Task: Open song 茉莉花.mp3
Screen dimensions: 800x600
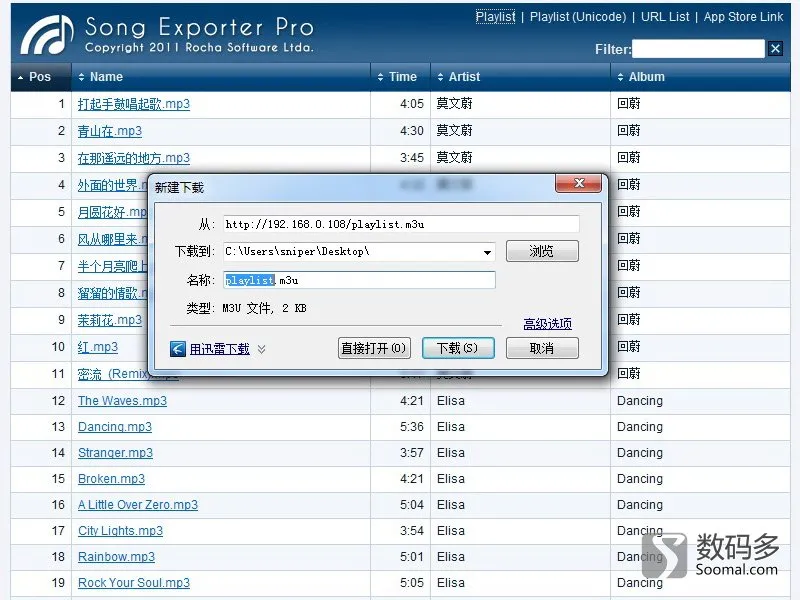Action: [110, 320]
